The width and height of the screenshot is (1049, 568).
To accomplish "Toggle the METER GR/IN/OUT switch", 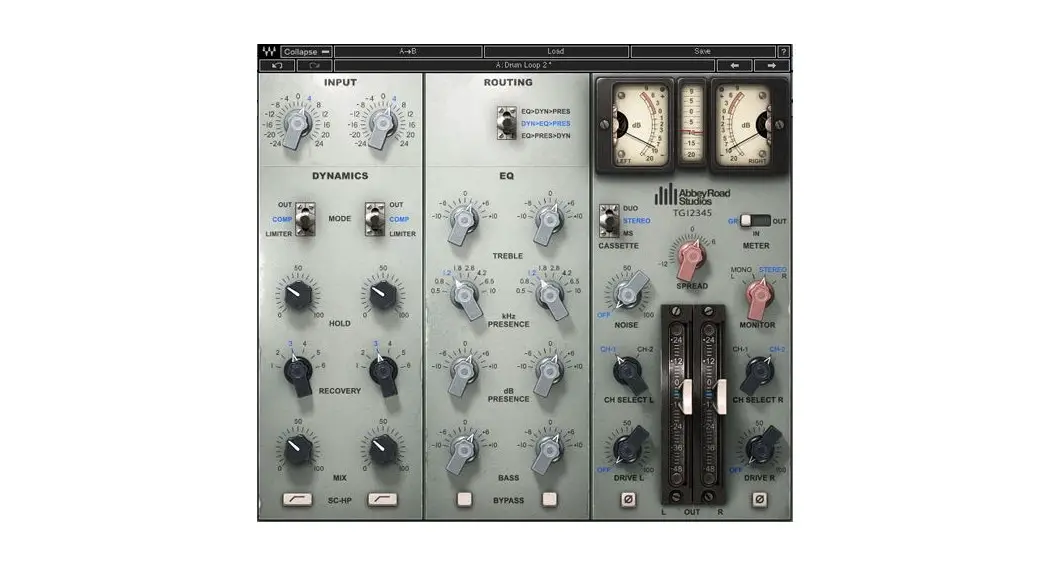I will click(x=755, y=221).
